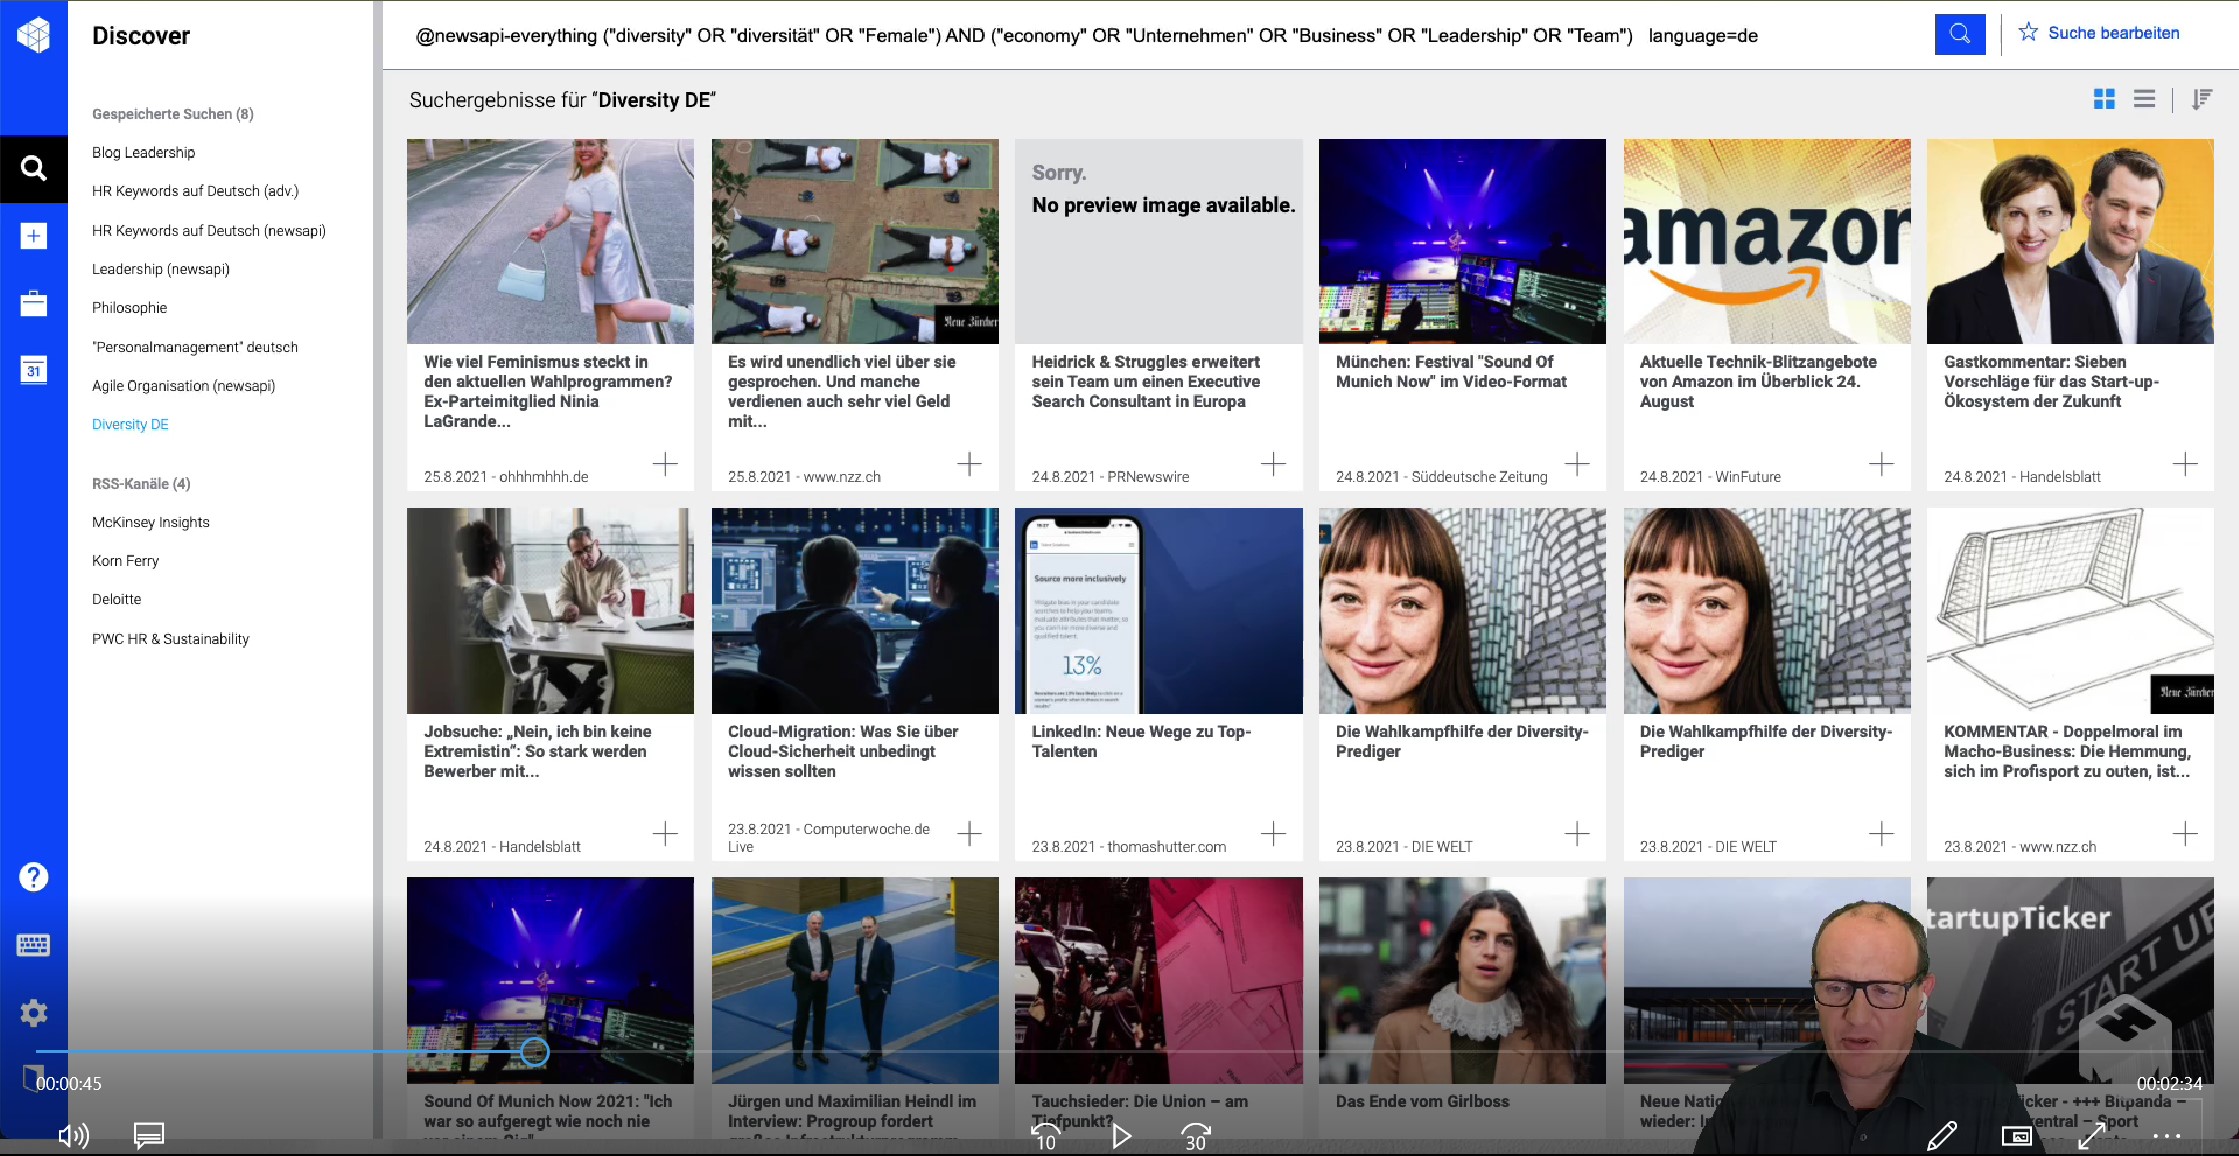This screenshot has width=2239, height=1156.
Task: Open the help question mark icon
Action: click(x=33, y=877)
